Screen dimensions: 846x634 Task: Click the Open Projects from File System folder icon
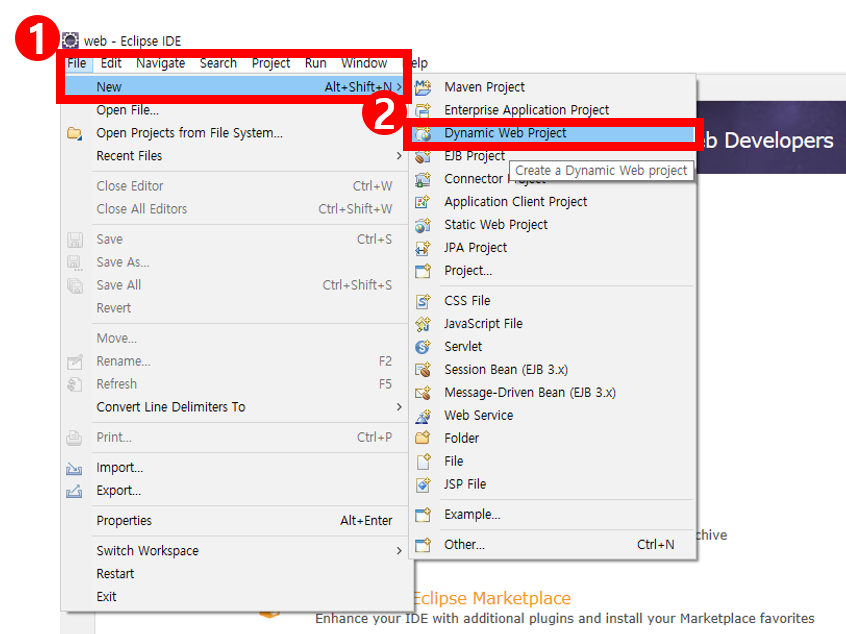(x=74, y=133)
